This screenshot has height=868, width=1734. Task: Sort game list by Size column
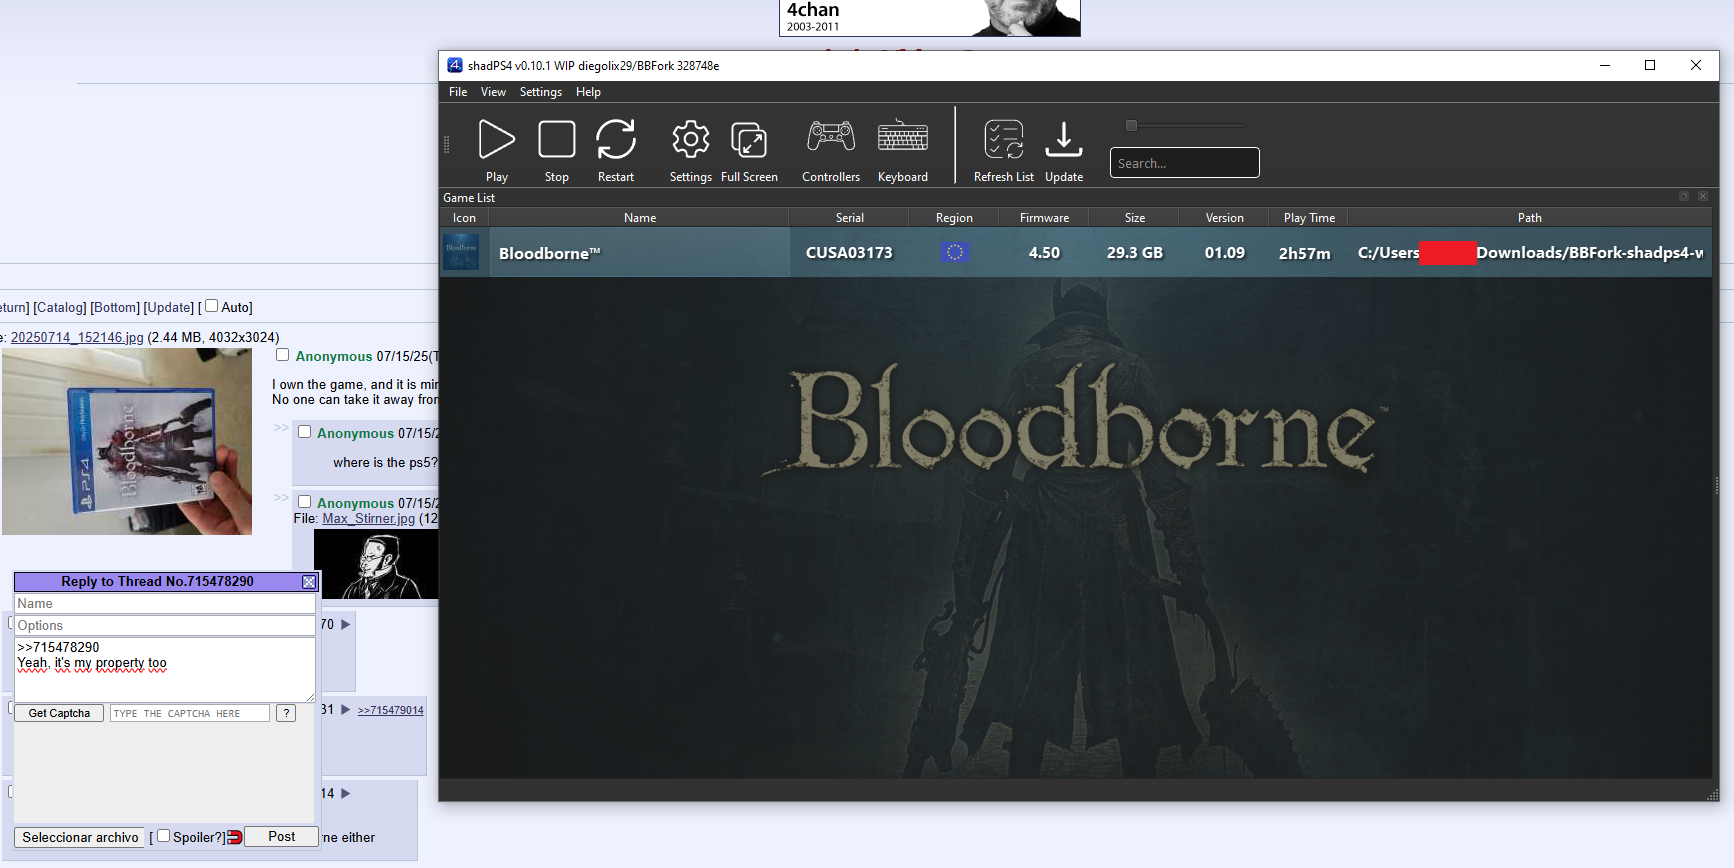pyautogui.click(x=1135, y=218)
